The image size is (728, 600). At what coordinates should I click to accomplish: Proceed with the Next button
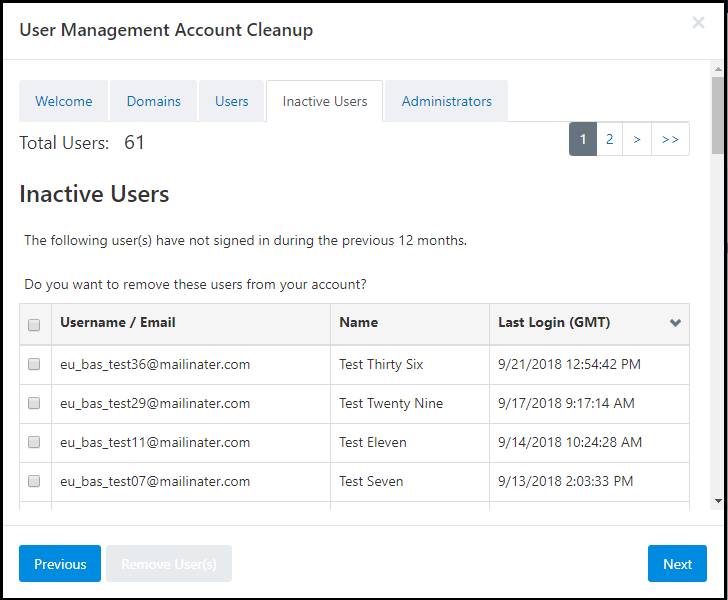677,564
